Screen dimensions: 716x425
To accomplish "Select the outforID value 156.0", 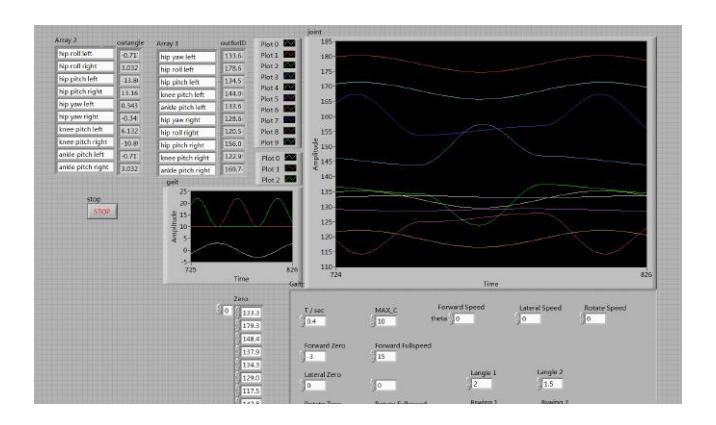I will click(x=233, y=144).
